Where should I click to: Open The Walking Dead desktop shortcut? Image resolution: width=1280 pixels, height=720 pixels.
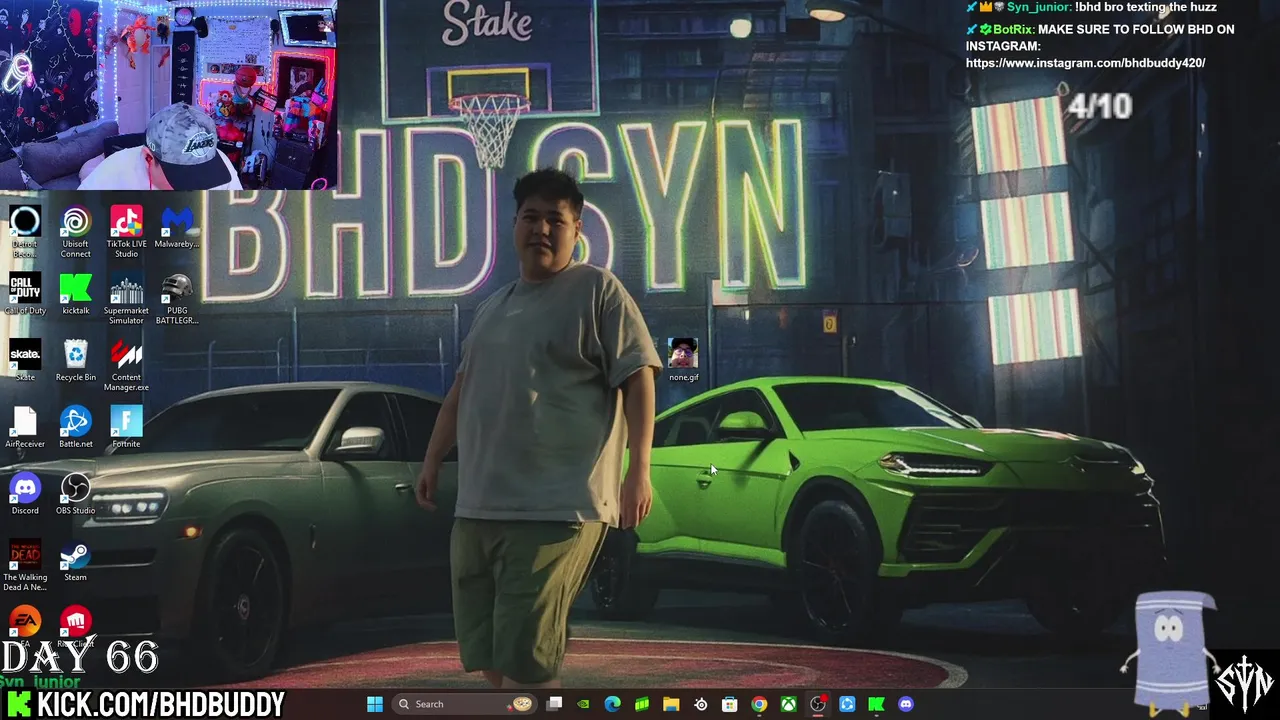(25, 565)
